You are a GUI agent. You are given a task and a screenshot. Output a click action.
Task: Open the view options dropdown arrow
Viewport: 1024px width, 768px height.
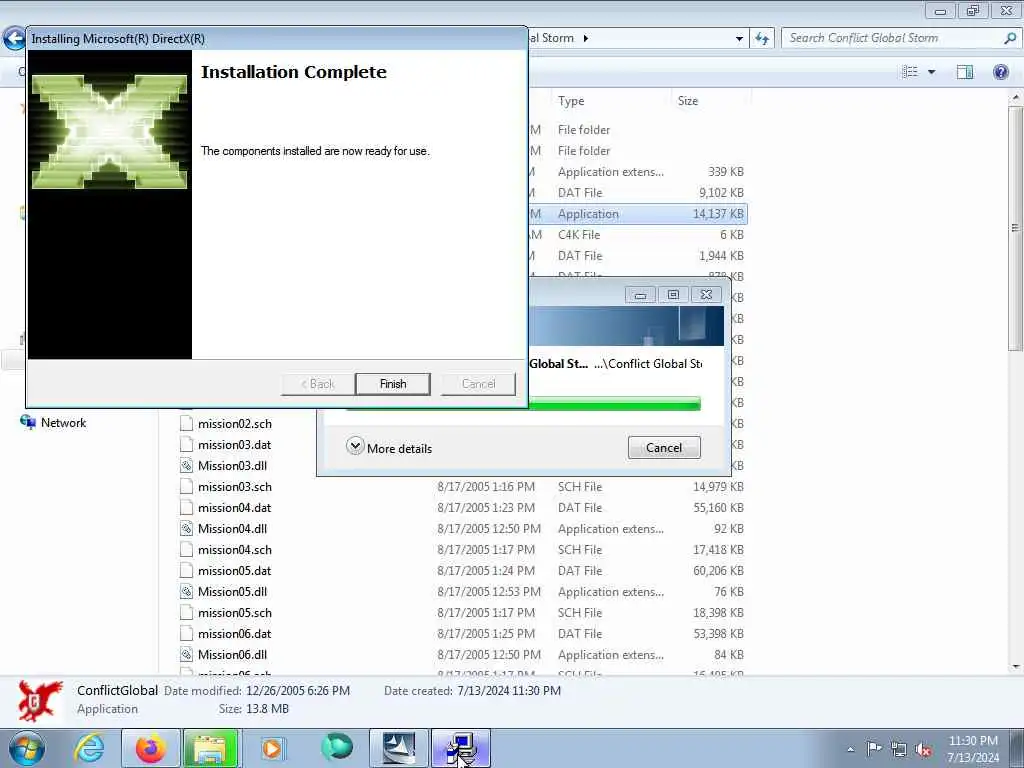point(931,72)
